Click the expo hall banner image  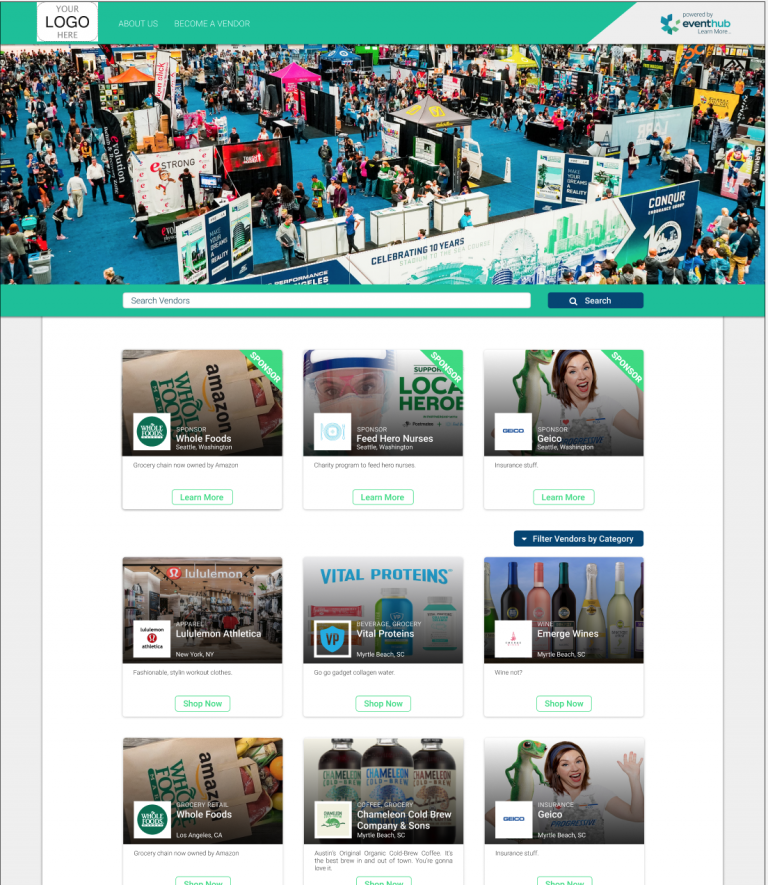(383, 164)
